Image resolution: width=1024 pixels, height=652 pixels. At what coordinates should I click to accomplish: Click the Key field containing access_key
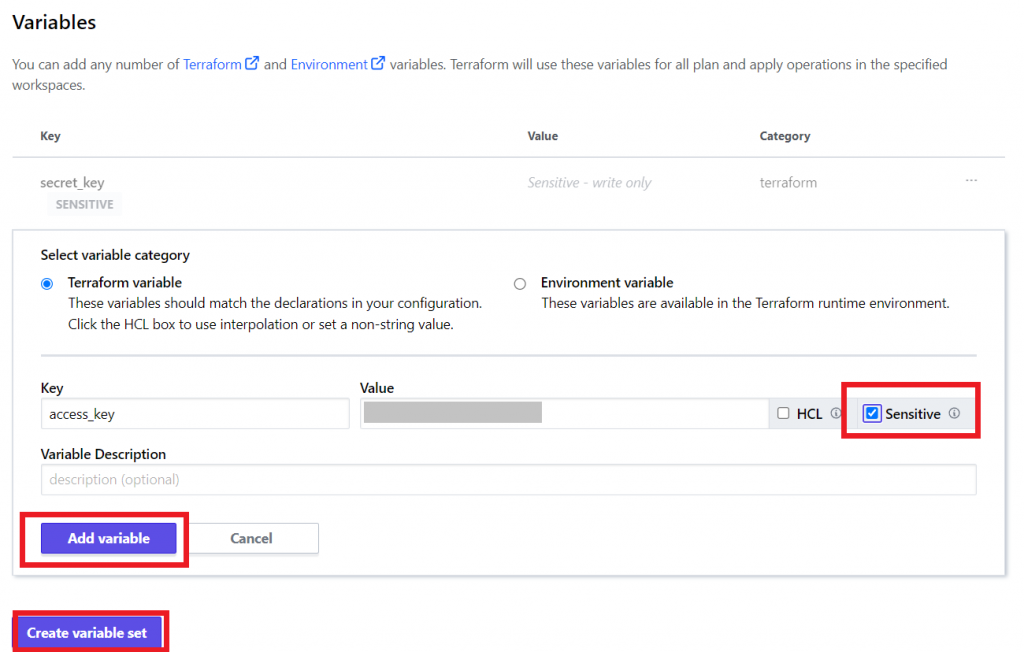pos(195,412)
